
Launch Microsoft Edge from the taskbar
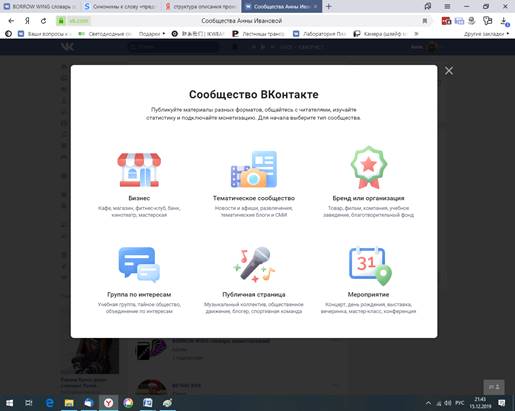49,403
